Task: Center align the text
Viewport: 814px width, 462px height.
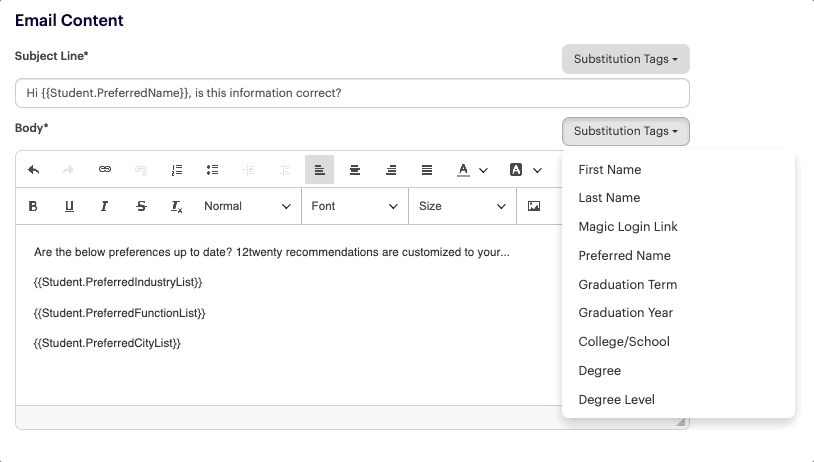Action: click(x=355, y=170)
